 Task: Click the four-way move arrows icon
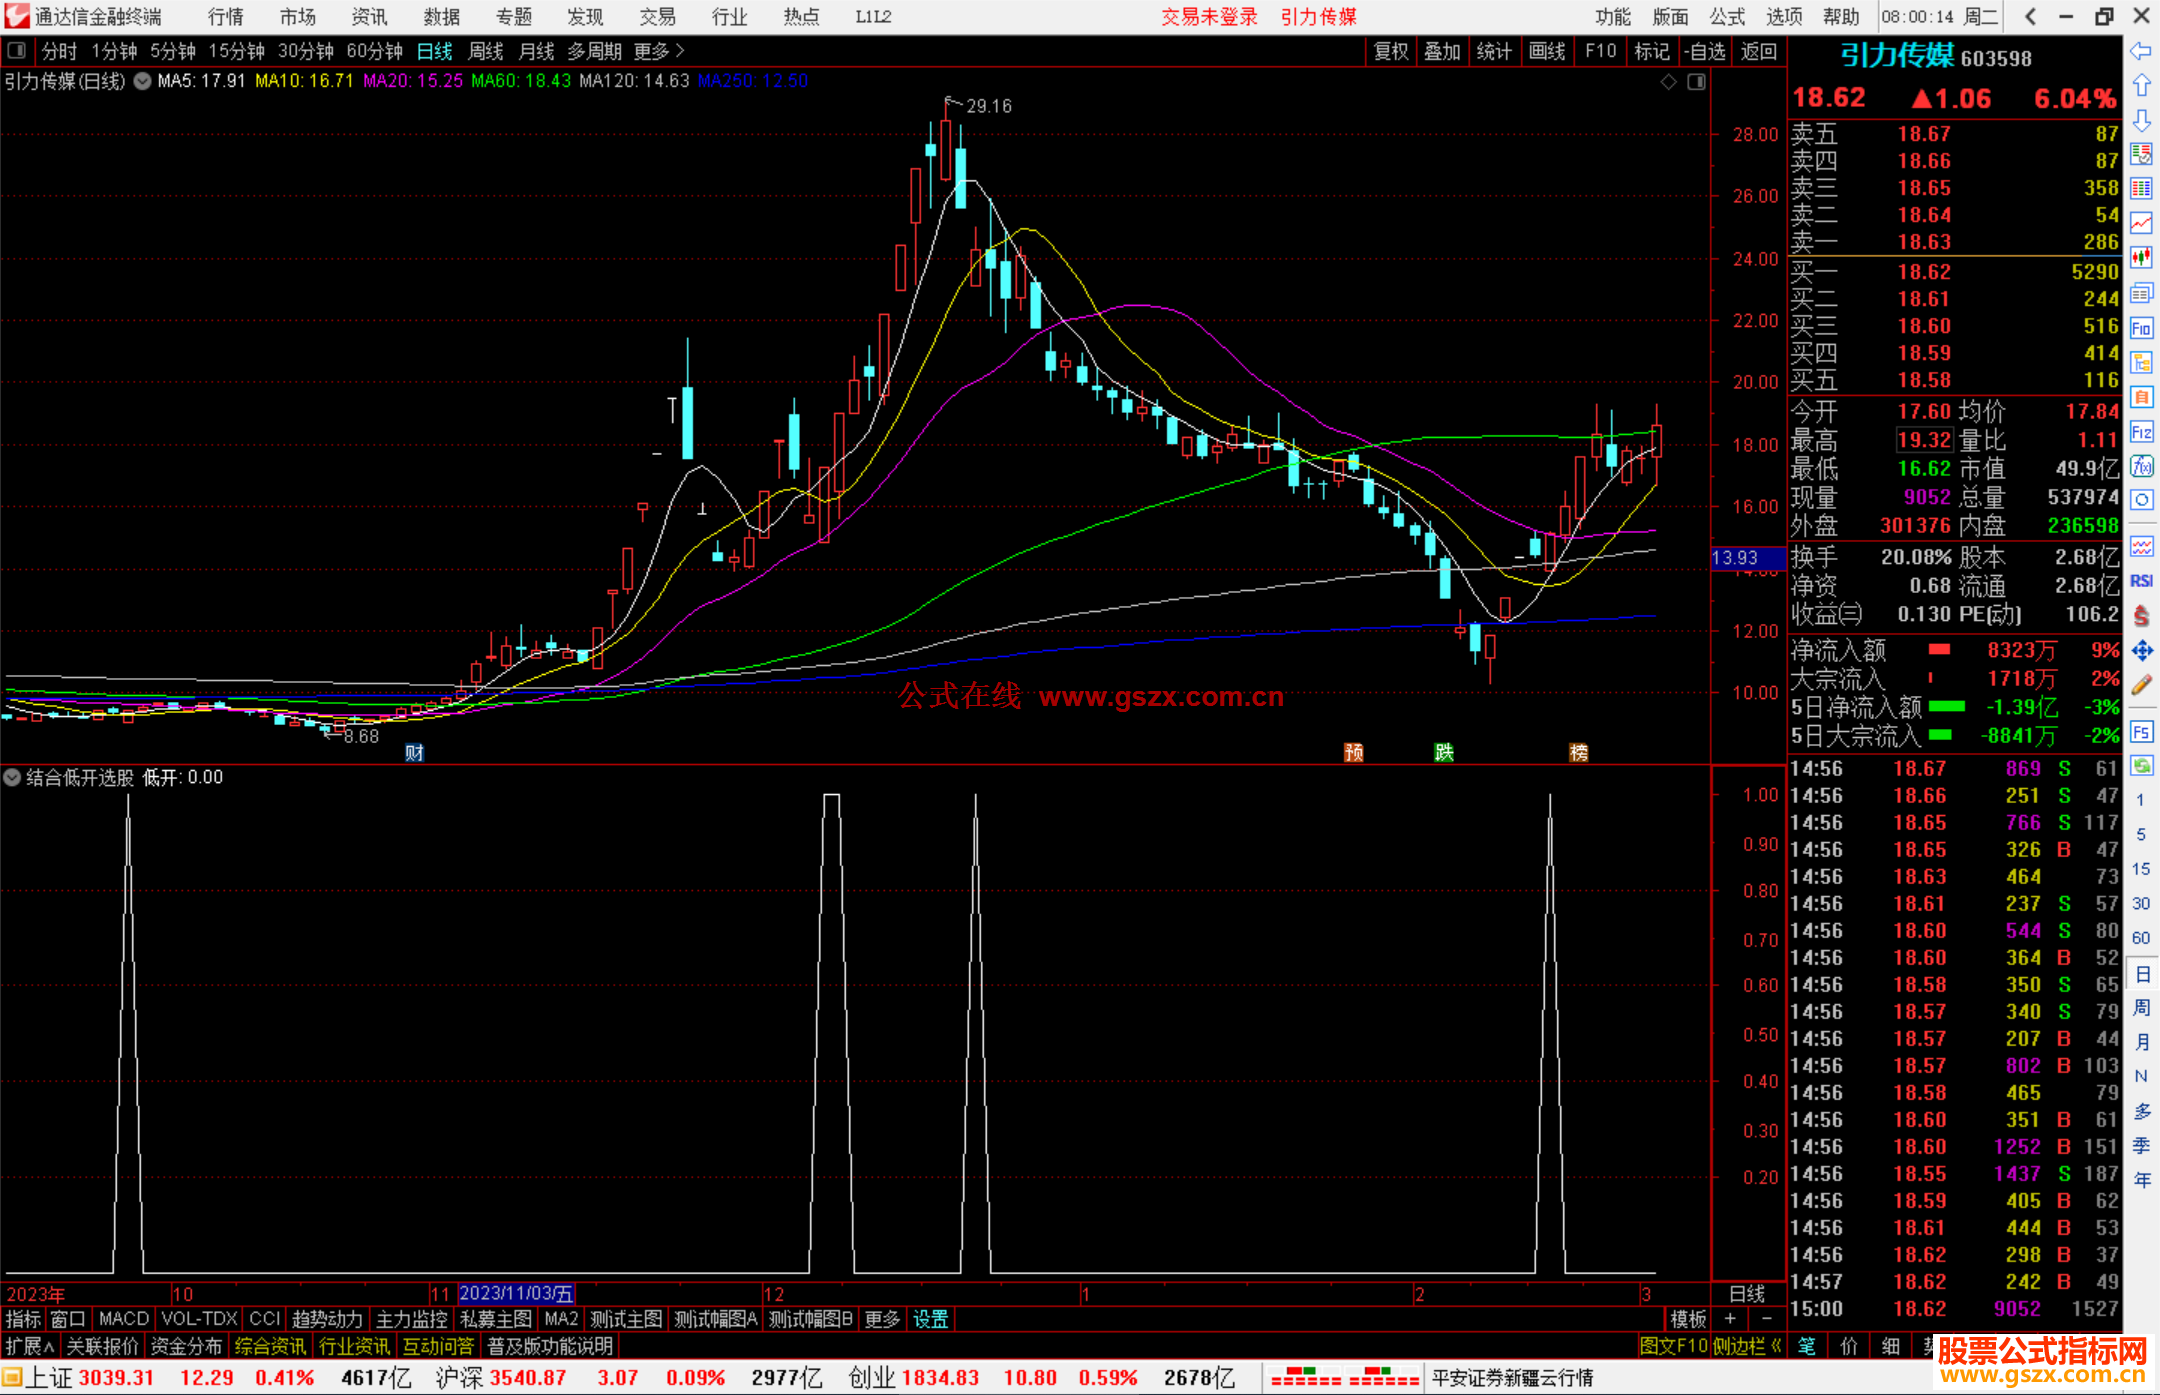tap(2141, 651)
